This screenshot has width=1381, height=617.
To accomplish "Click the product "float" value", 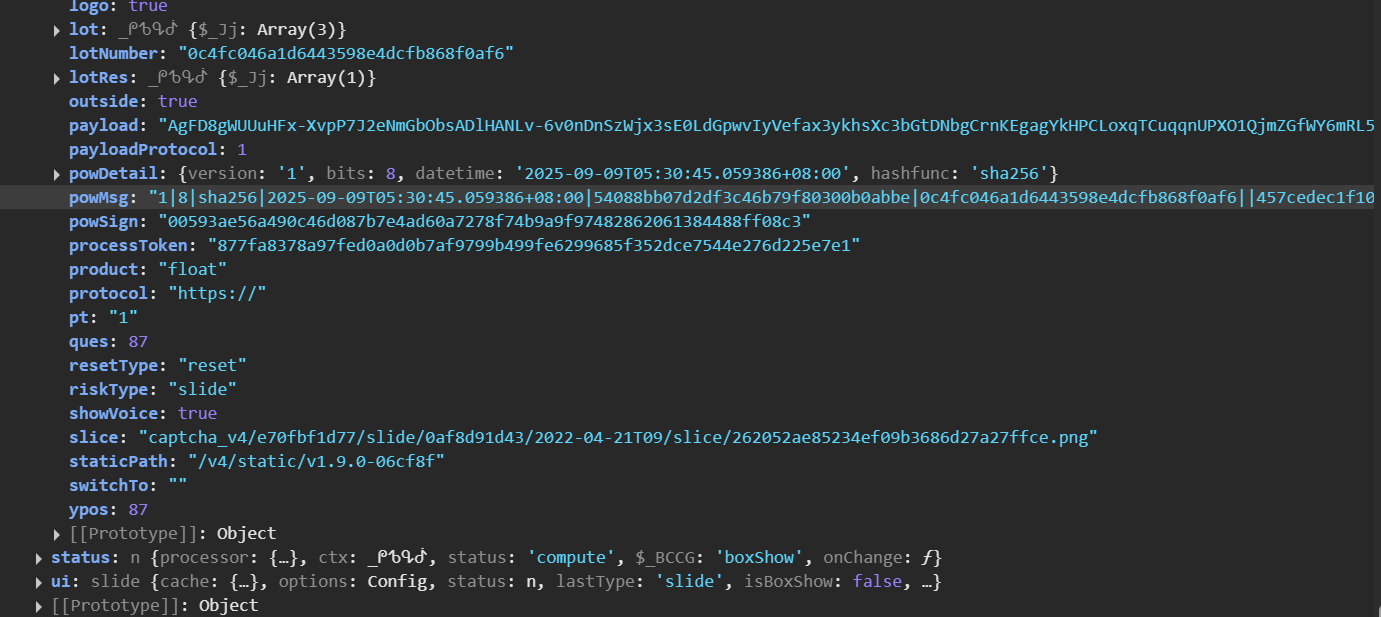I will pos(193,269).
